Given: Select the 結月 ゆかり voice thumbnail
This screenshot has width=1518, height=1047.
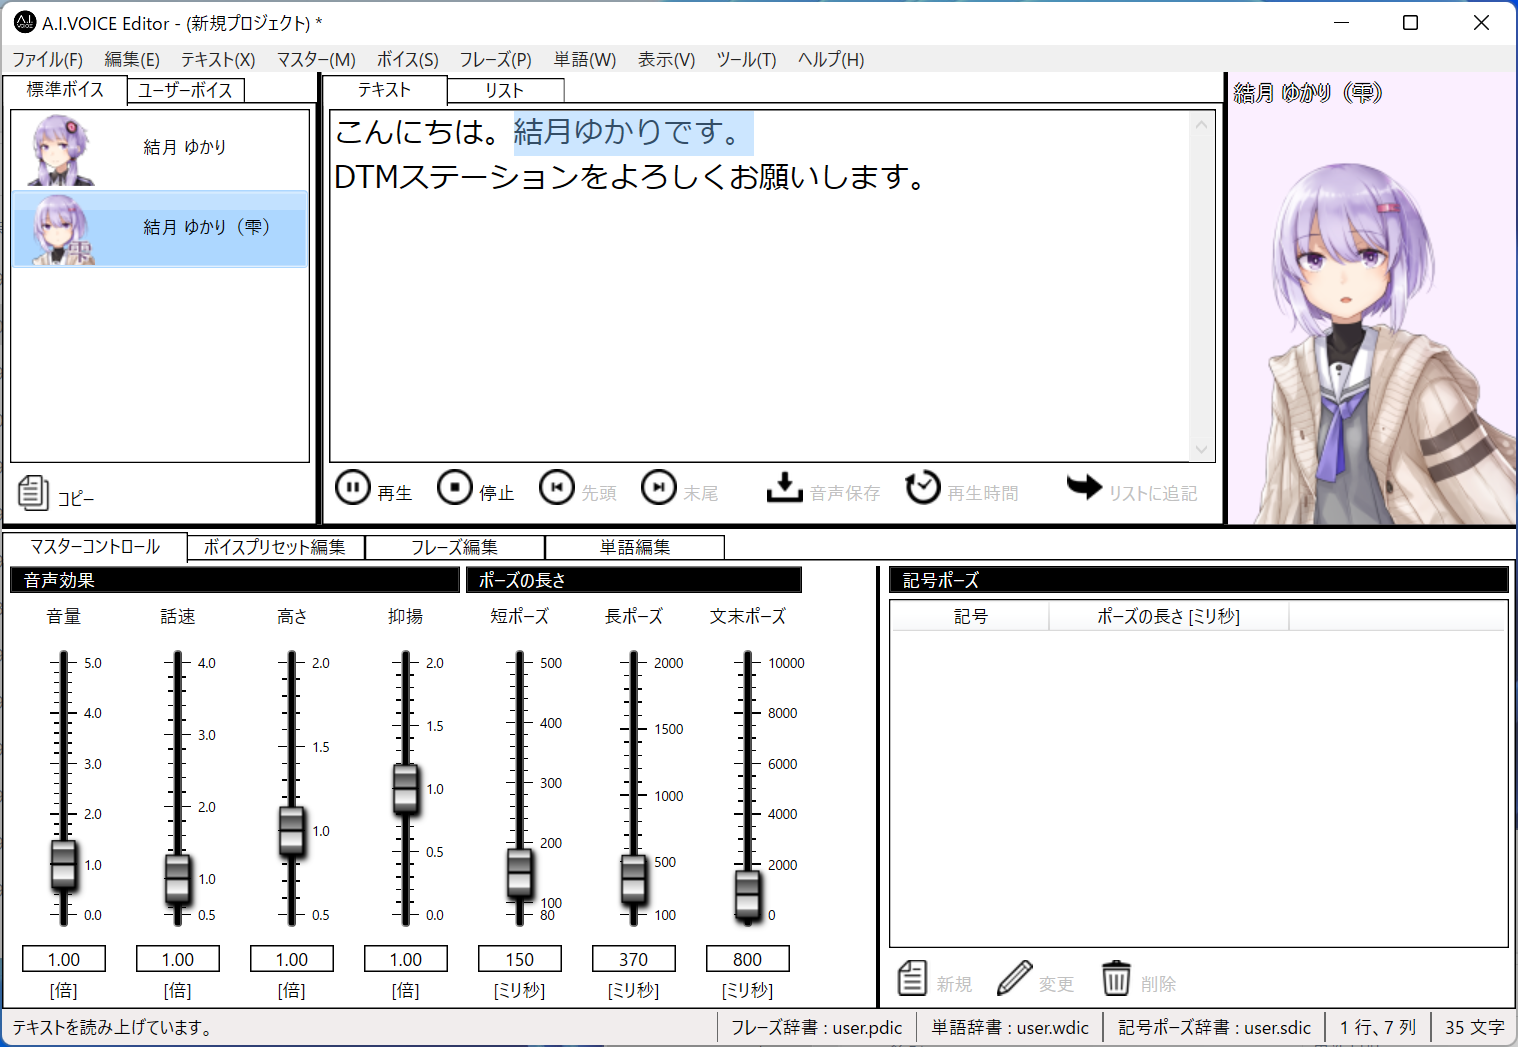Looking at the screenshot, I should point(60,150).
